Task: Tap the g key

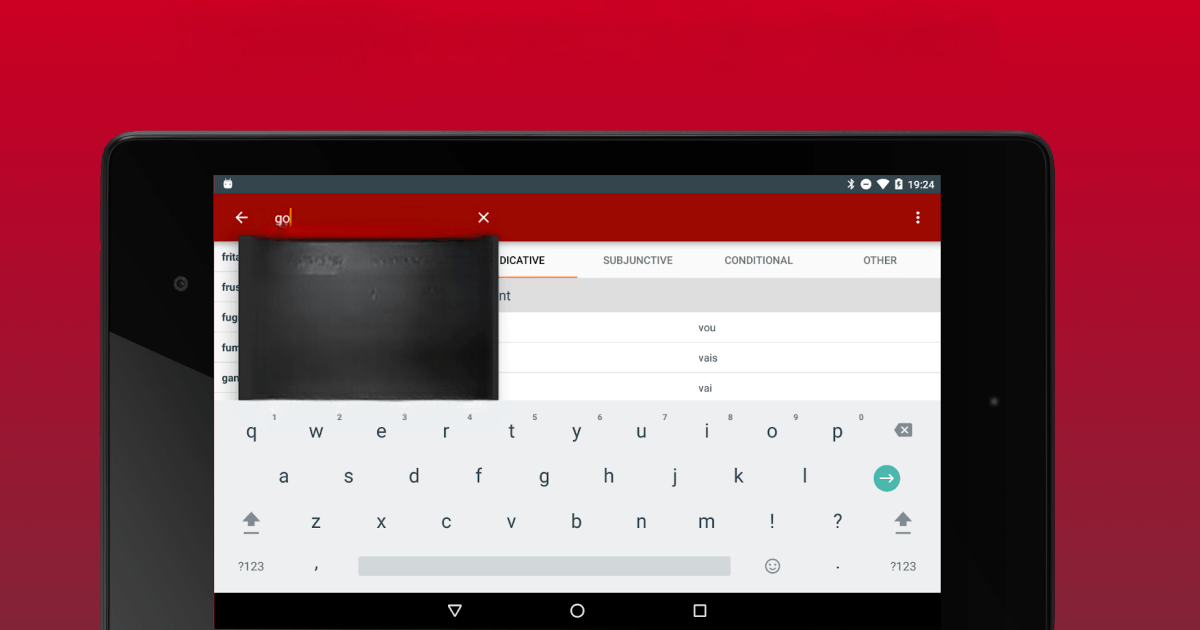Action: 544,477
